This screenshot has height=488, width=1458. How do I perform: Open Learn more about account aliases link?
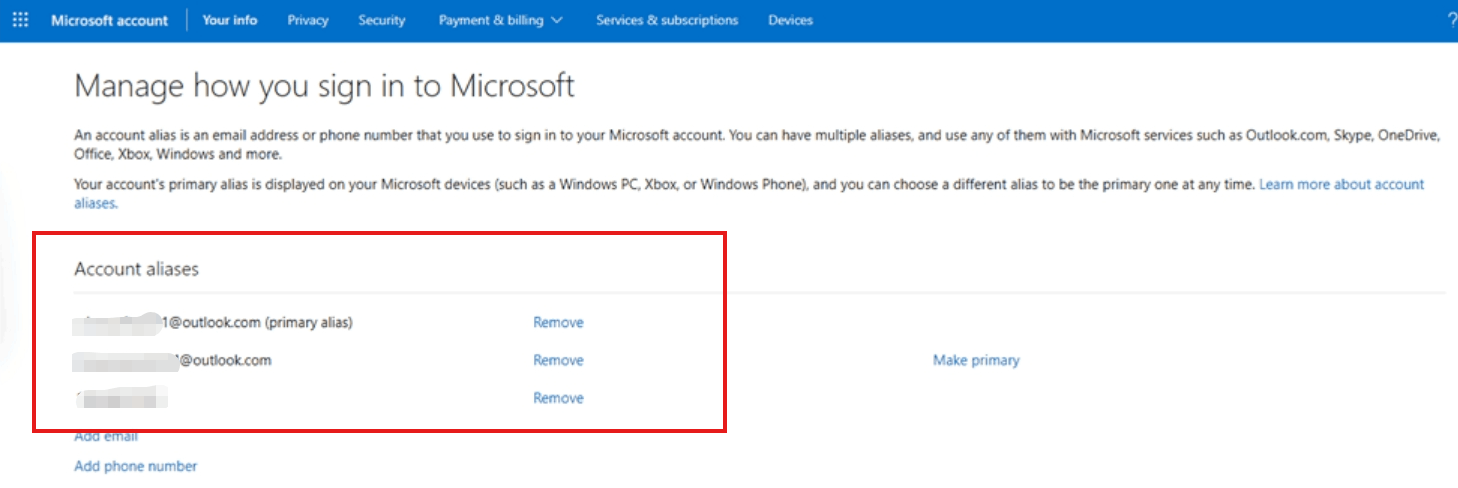click(x=1341, y=185)
